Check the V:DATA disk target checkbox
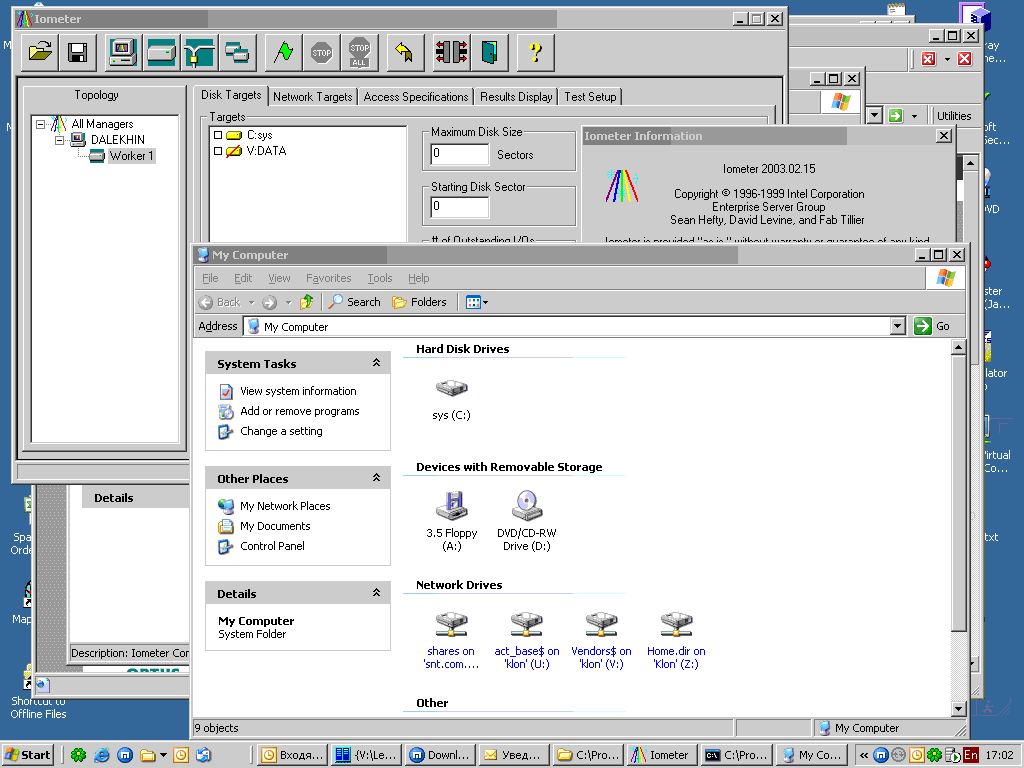This screenshot has height=768, width=1024. pos(218,151)
